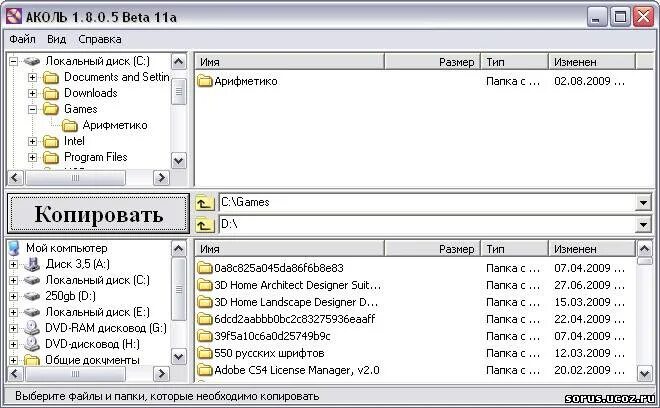Click the Мой компьютер icon

point(14,248)
